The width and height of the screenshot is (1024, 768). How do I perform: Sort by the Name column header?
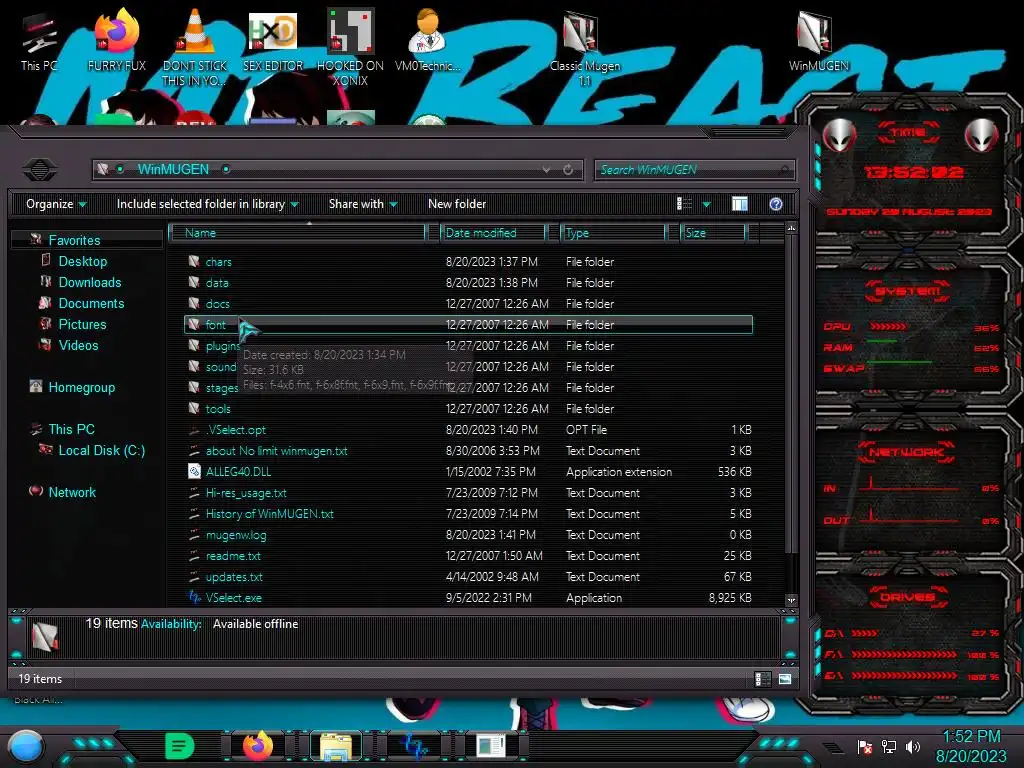(x=297, y=233)
